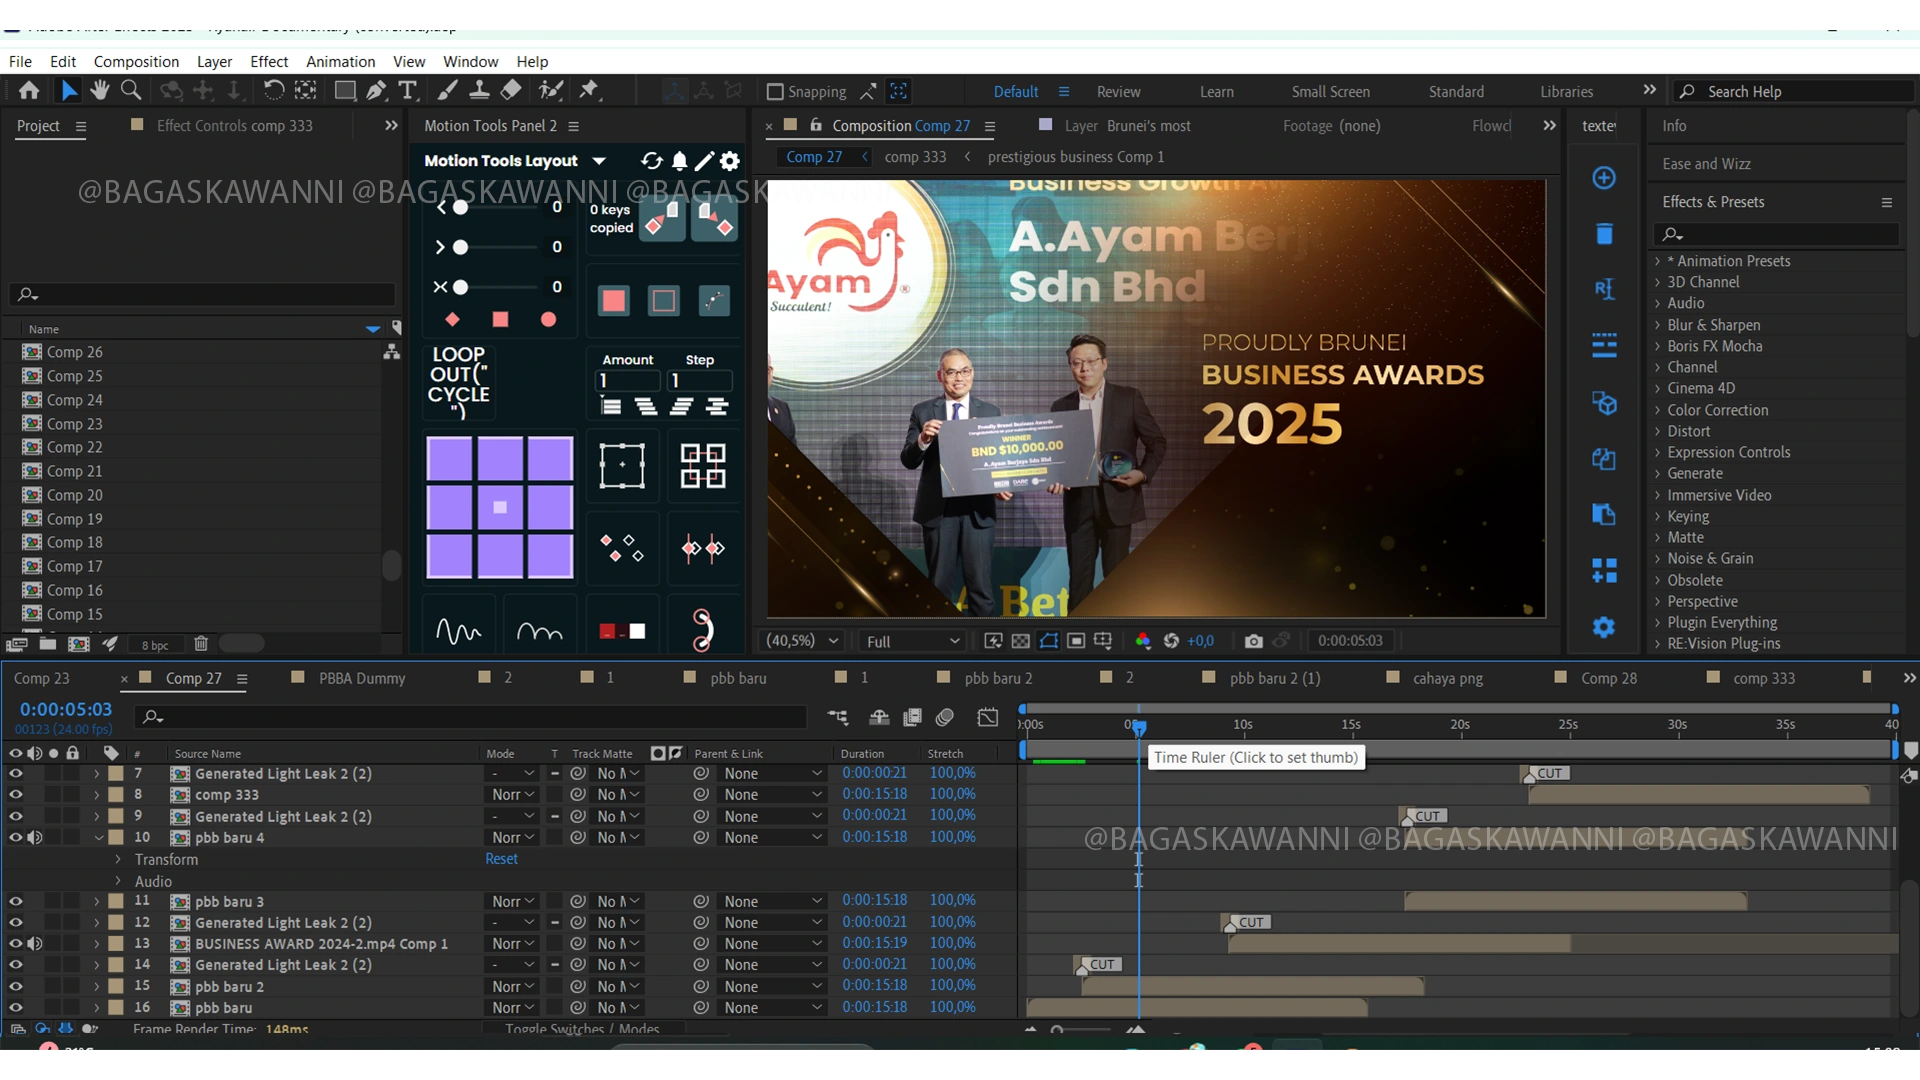Select the Puppet Pin tool
Image resolution: width=1920 pixels, height=1080 pixels.
tap(589, 91)
